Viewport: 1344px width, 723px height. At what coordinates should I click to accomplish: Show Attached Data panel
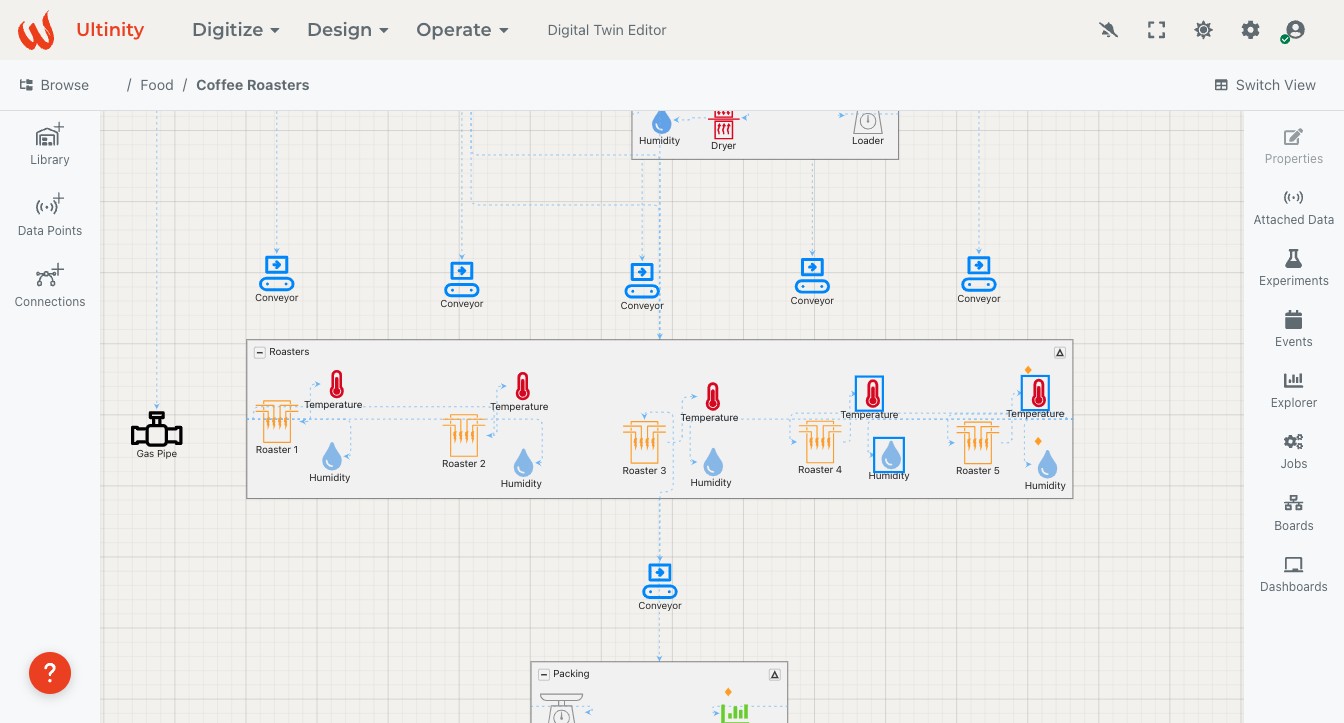[x=1293, y=207]
